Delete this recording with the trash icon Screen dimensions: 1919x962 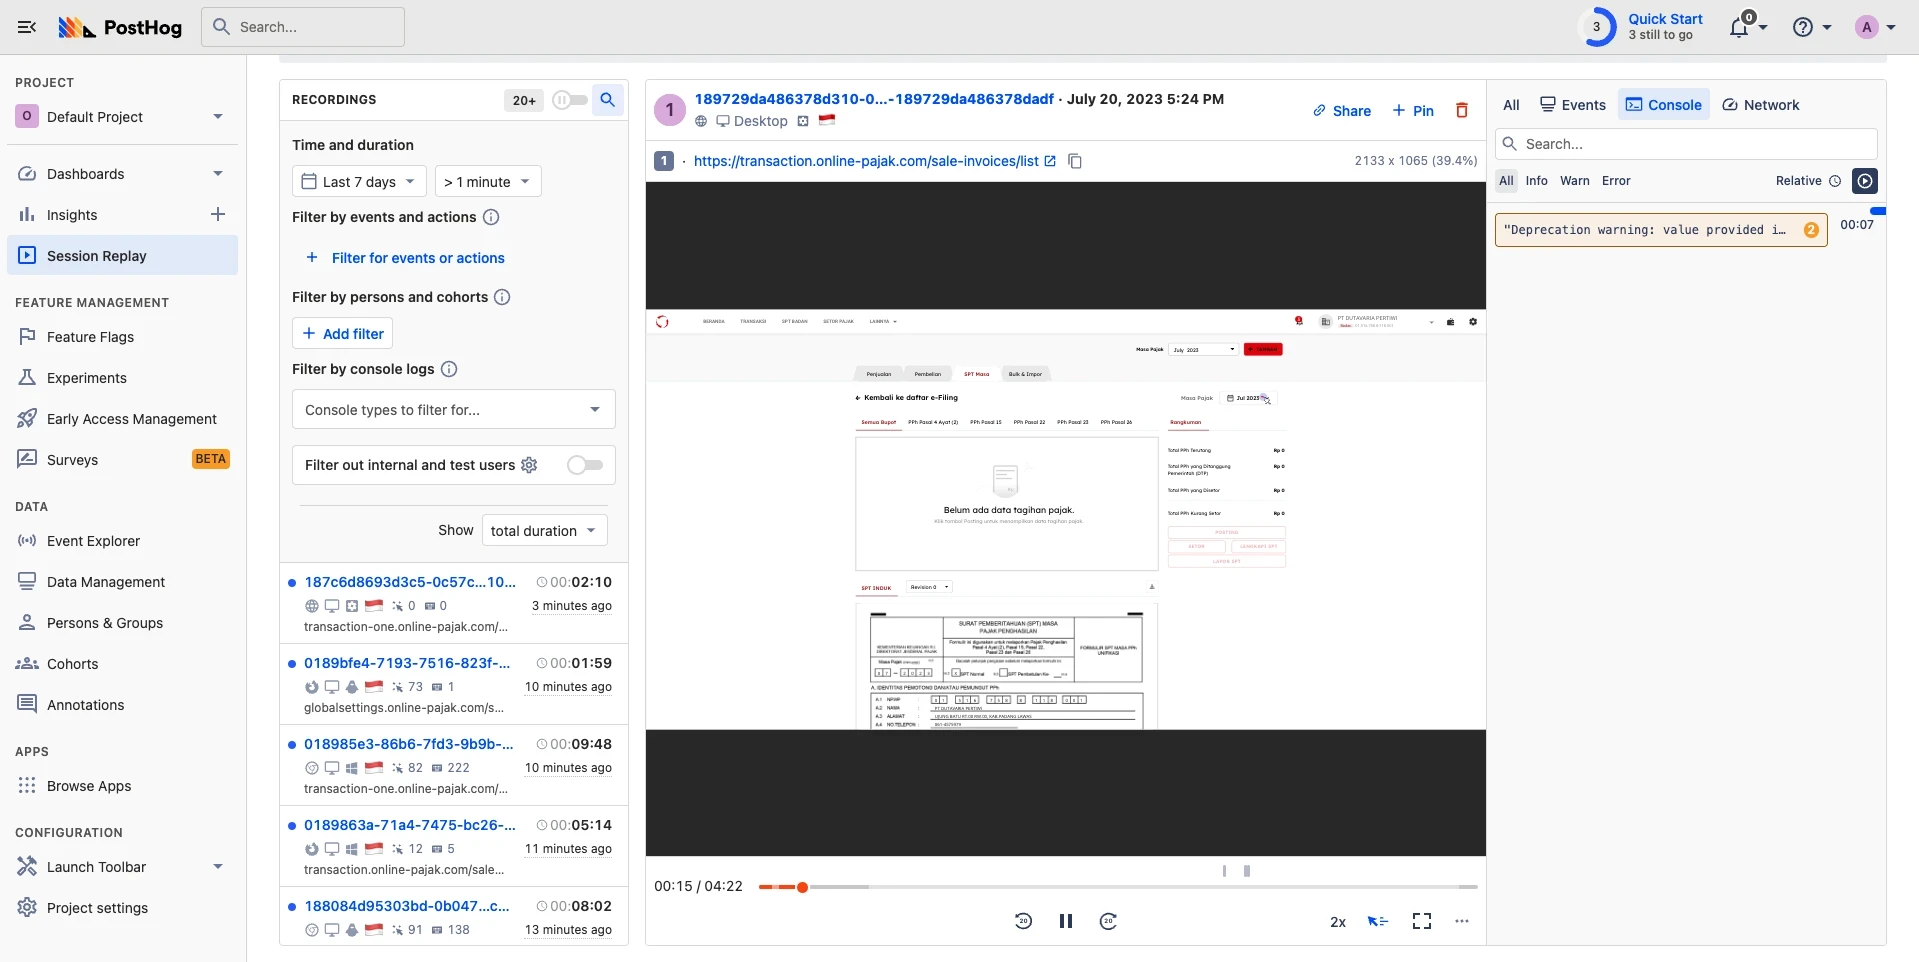pyautogui.click(x=1462, y=111)
